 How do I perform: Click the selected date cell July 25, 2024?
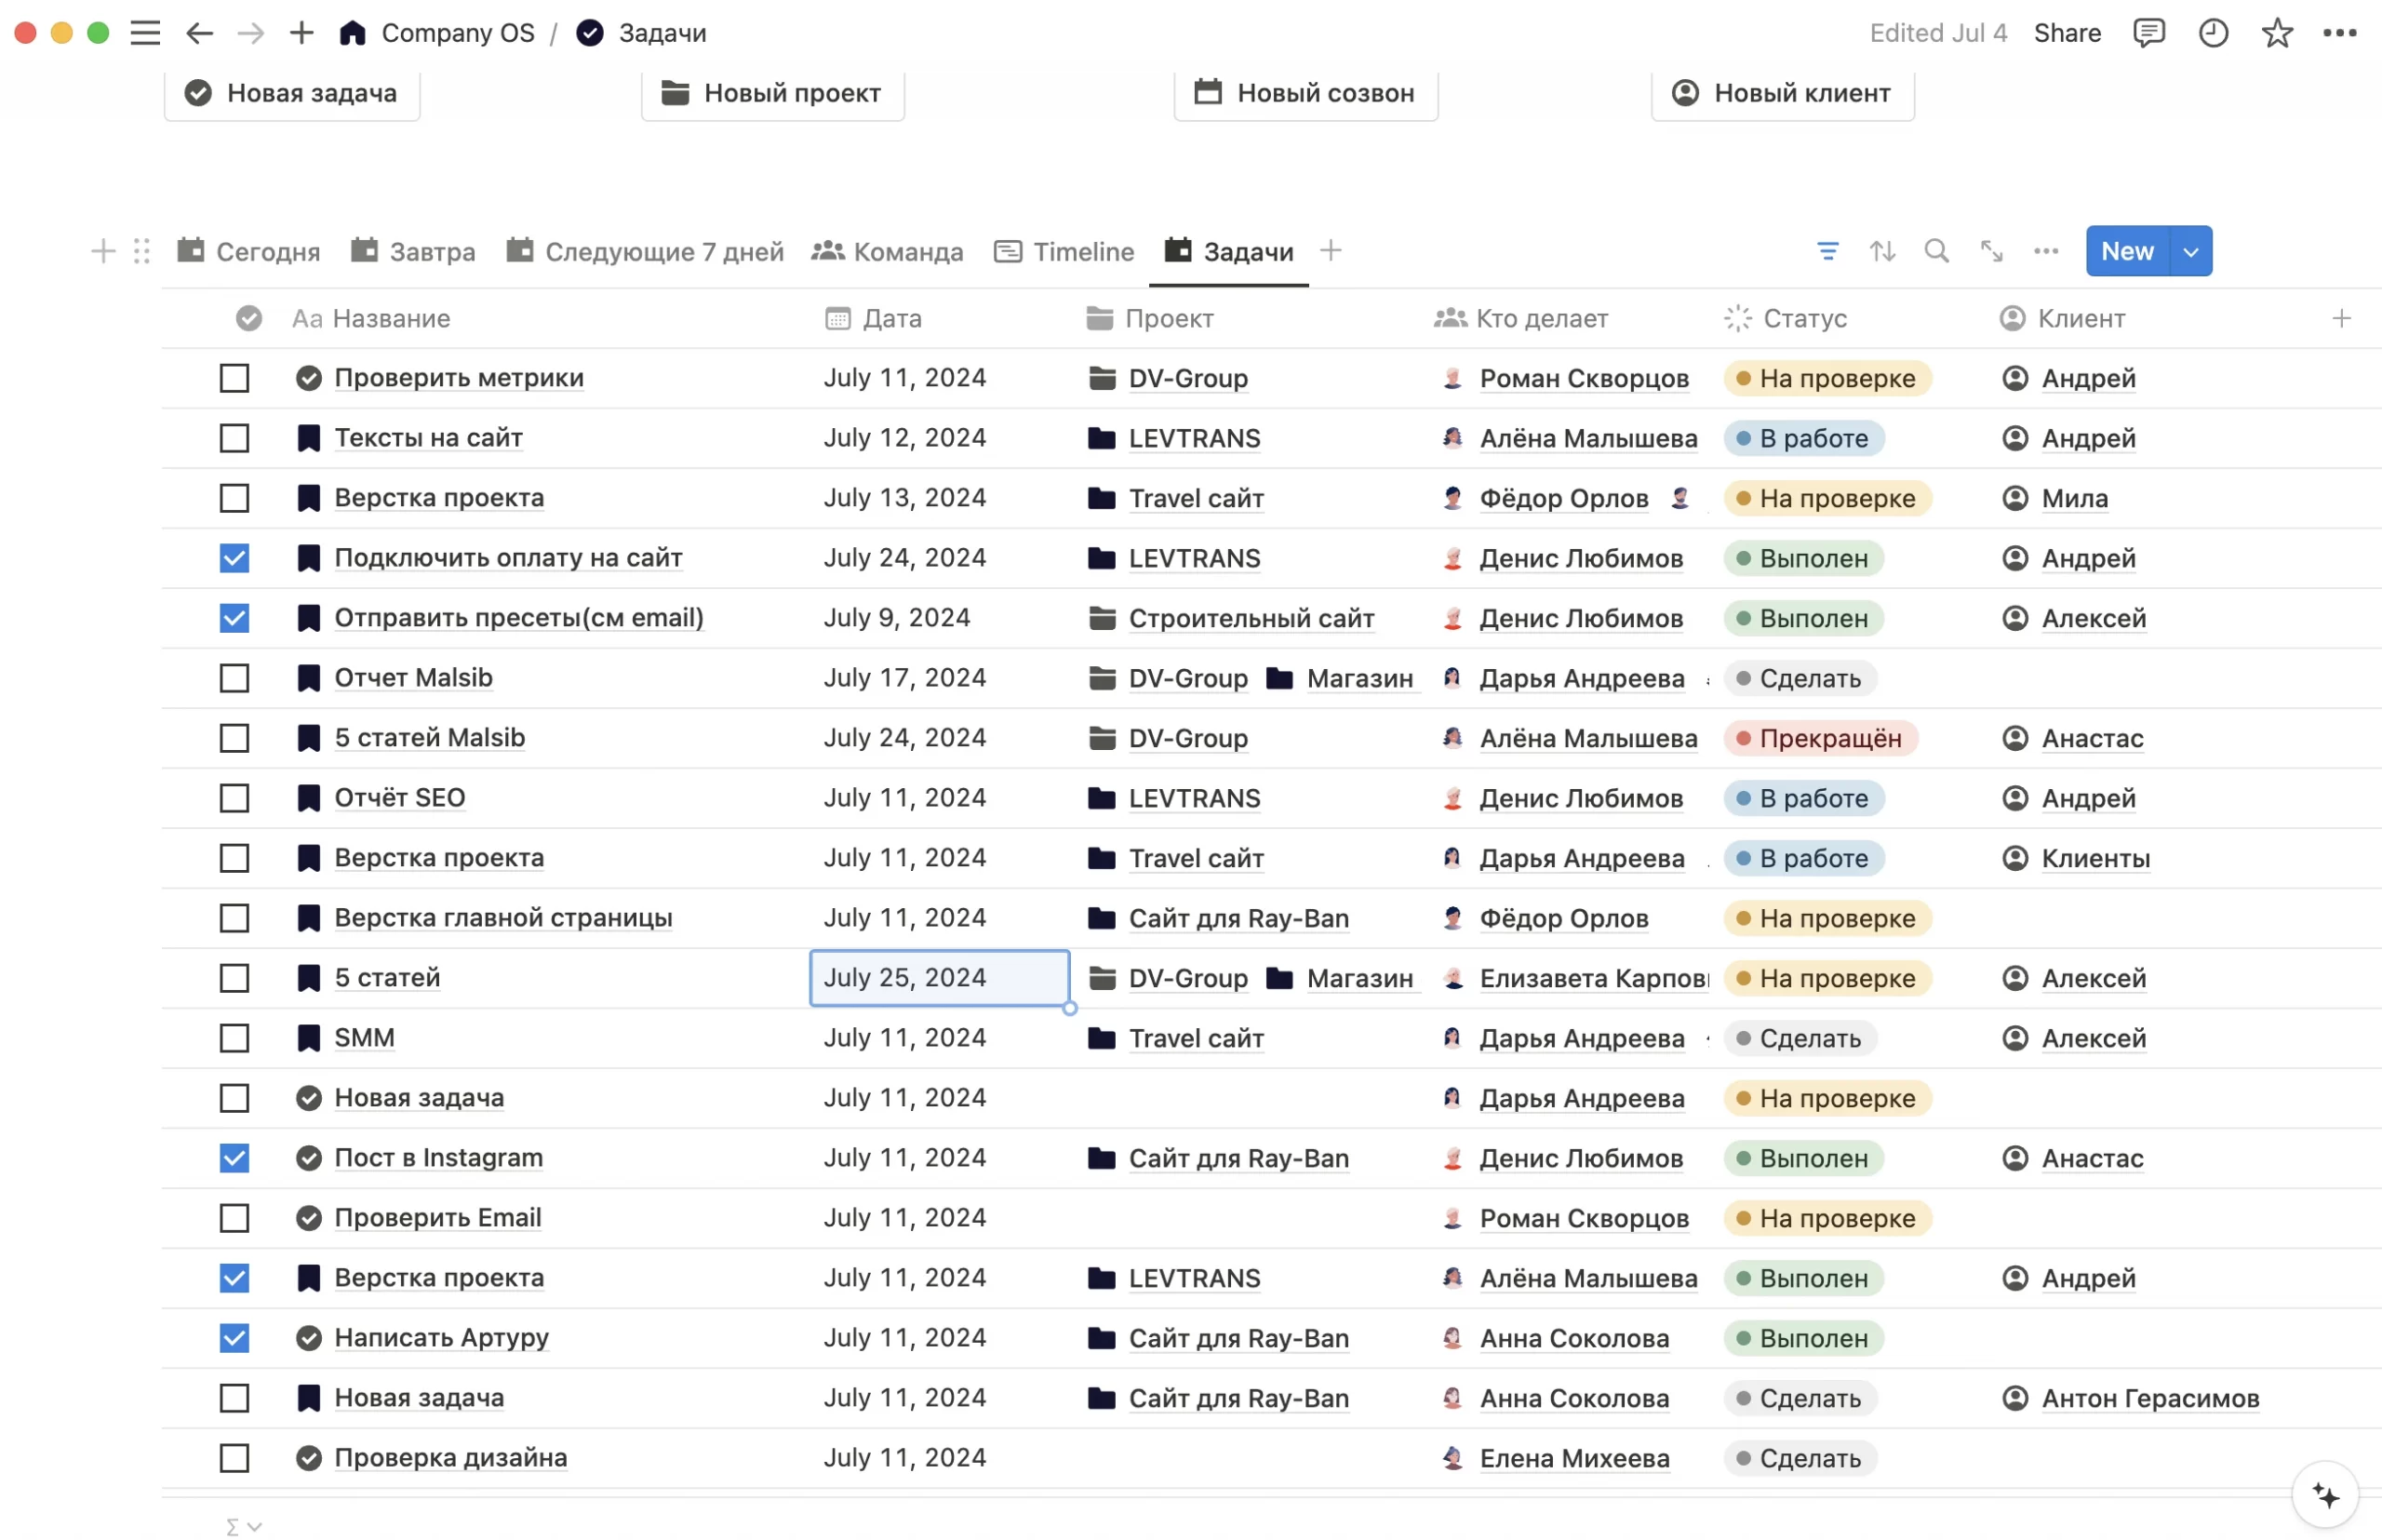pyautogui.click(x=939, y=978)
